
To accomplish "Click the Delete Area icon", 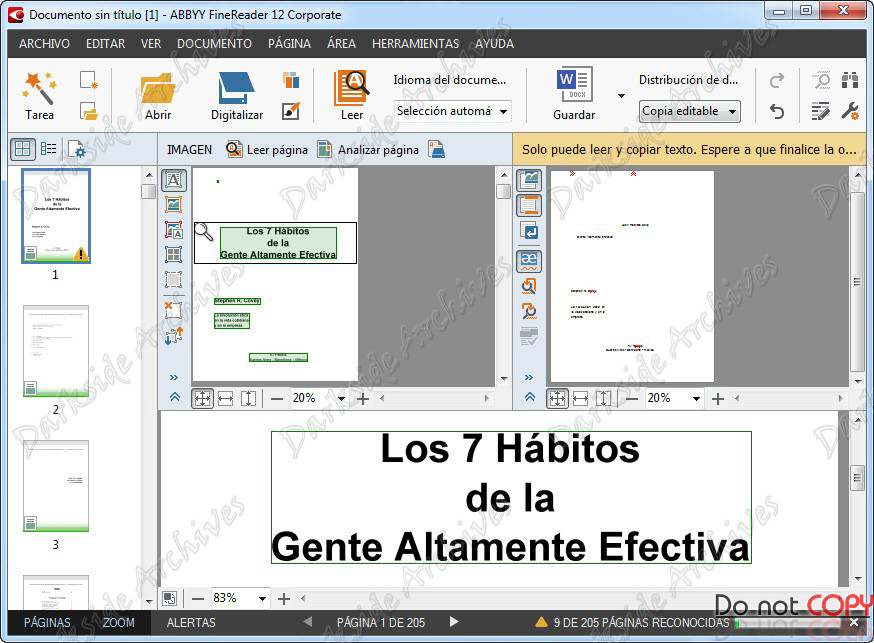I will [x=175, y=312].
